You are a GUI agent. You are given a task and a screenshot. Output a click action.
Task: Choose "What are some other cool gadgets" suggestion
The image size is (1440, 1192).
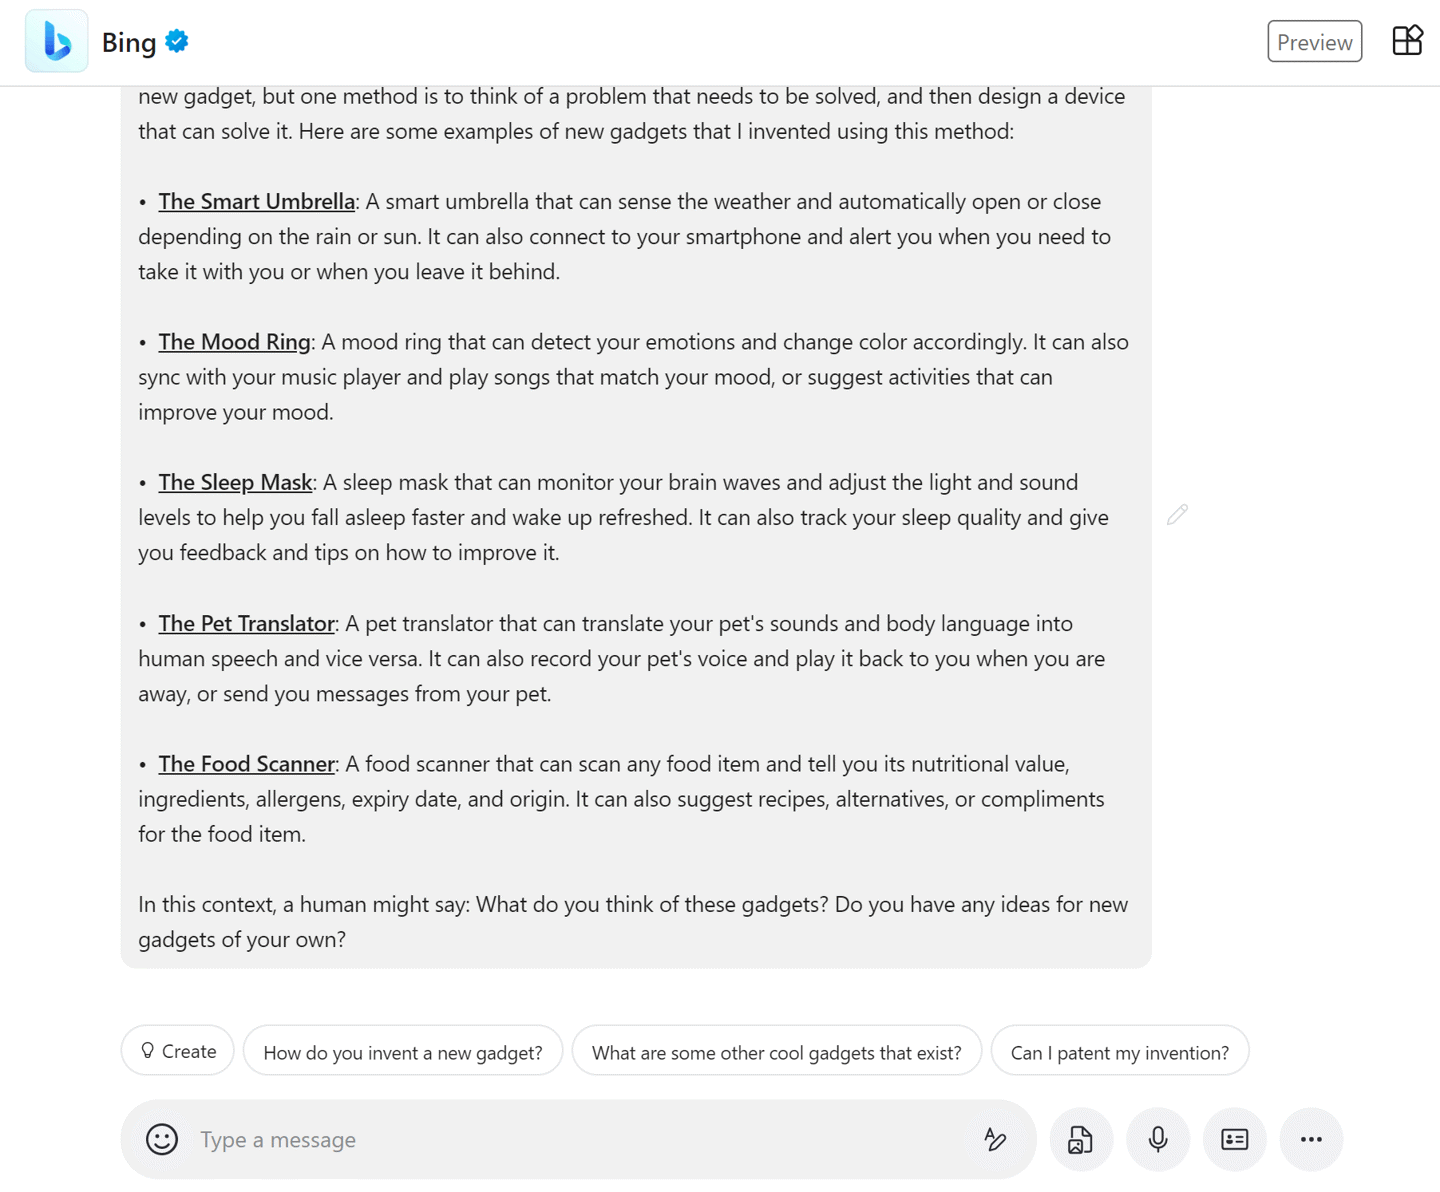click(777, 1051)
